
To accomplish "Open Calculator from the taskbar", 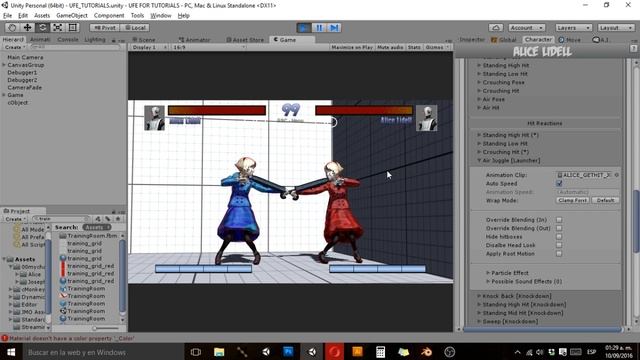I will pyautogui.click(x=380, y=352).
